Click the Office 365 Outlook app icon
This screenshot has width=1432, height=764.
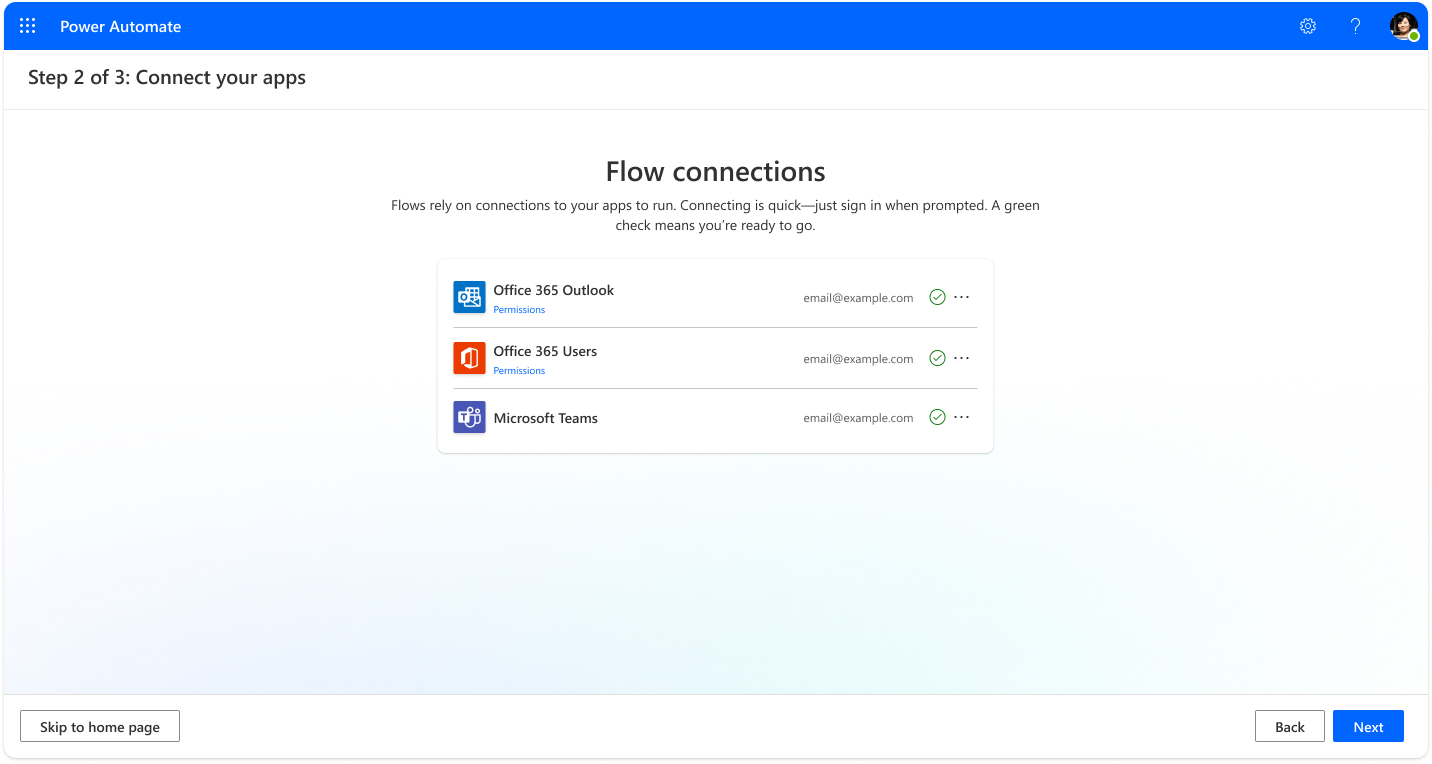469,297
